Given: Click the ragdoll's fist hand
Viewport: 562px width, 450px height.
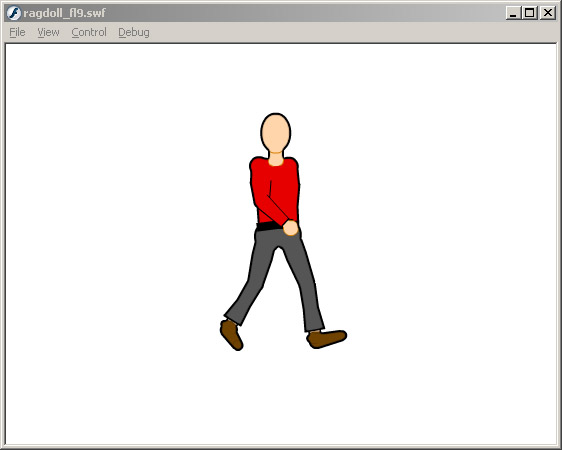Looking at the screenshot, I should pos(291,228).
